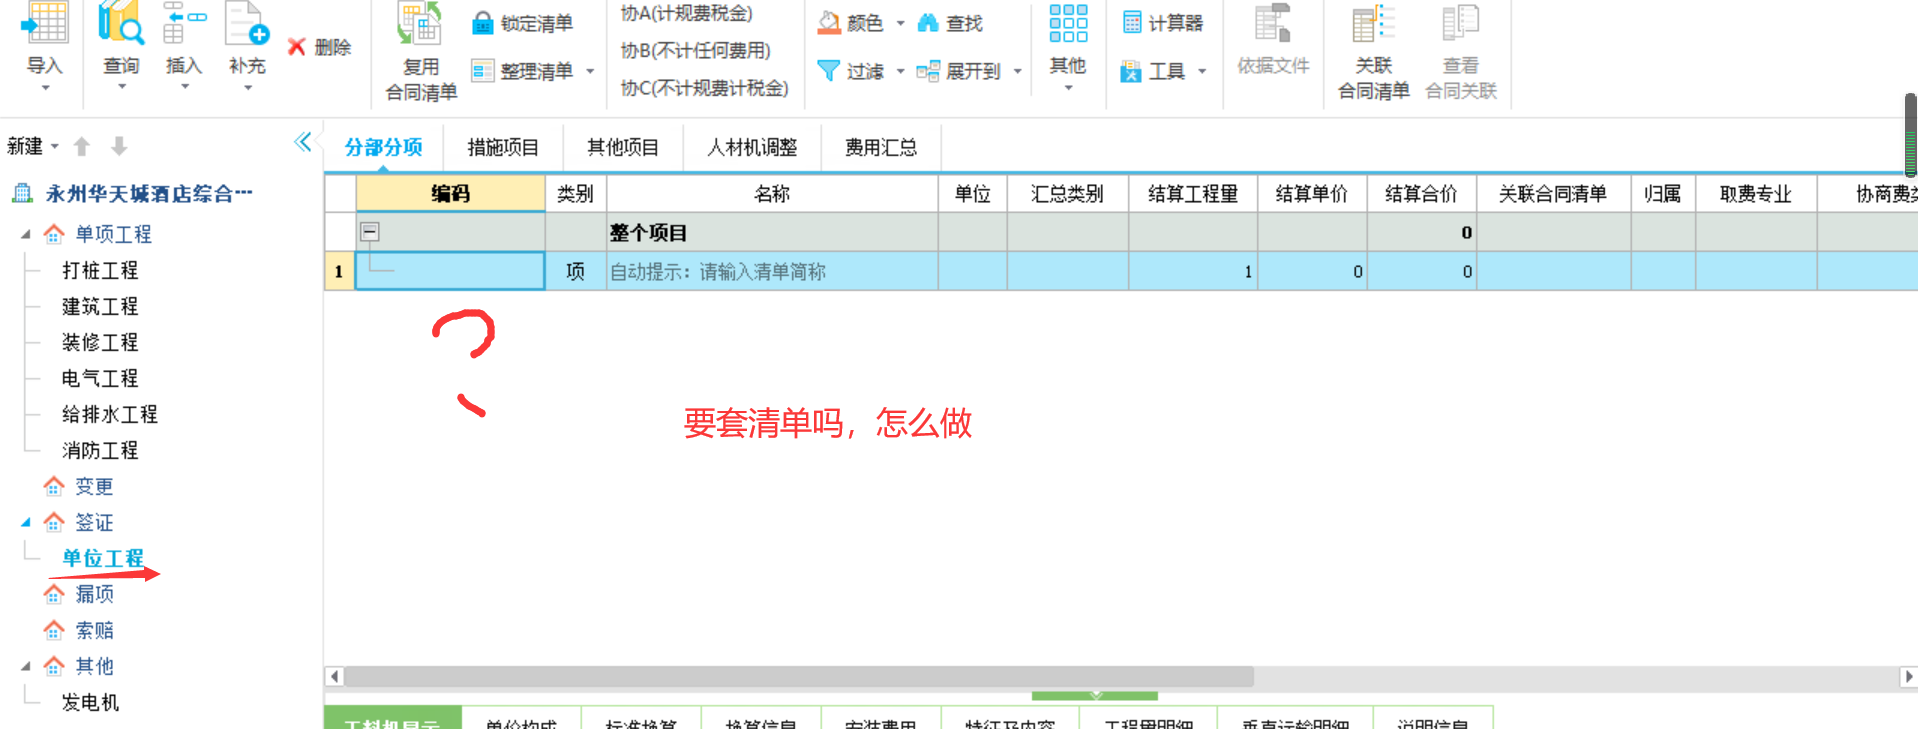
Task: Open the 工具 dropdown arrow
Action: pos(1202,71)
